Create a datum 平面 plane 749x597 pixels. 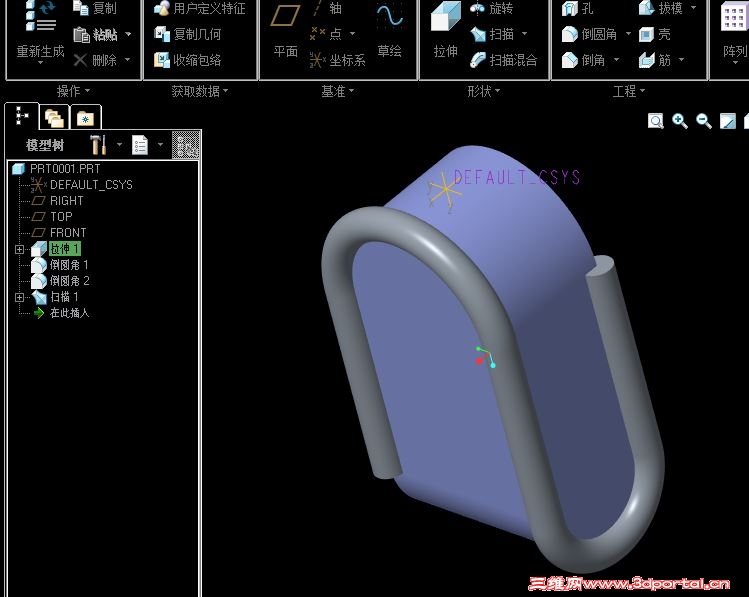(286, 30)
